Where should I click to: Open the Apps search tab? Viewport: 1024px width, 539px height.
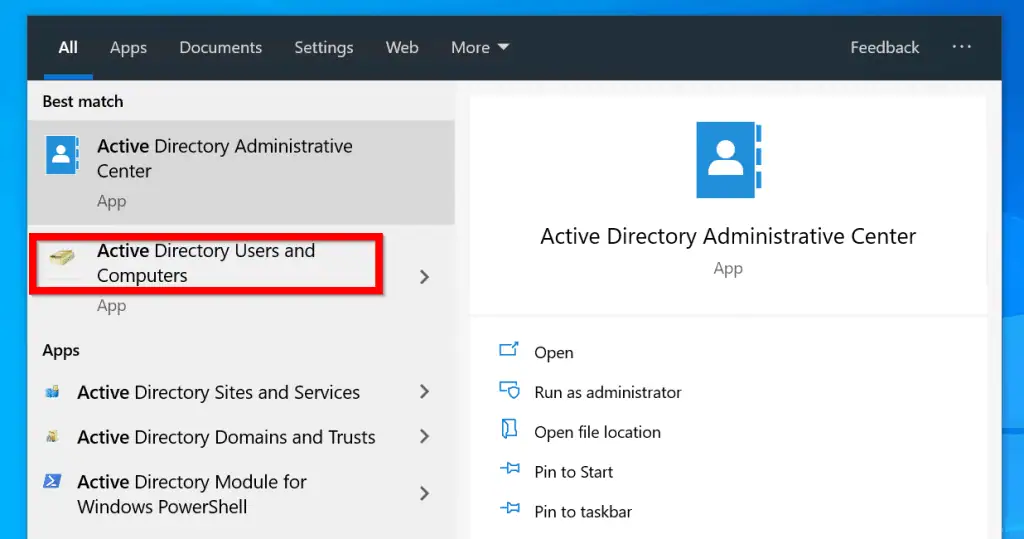(128, 48)
